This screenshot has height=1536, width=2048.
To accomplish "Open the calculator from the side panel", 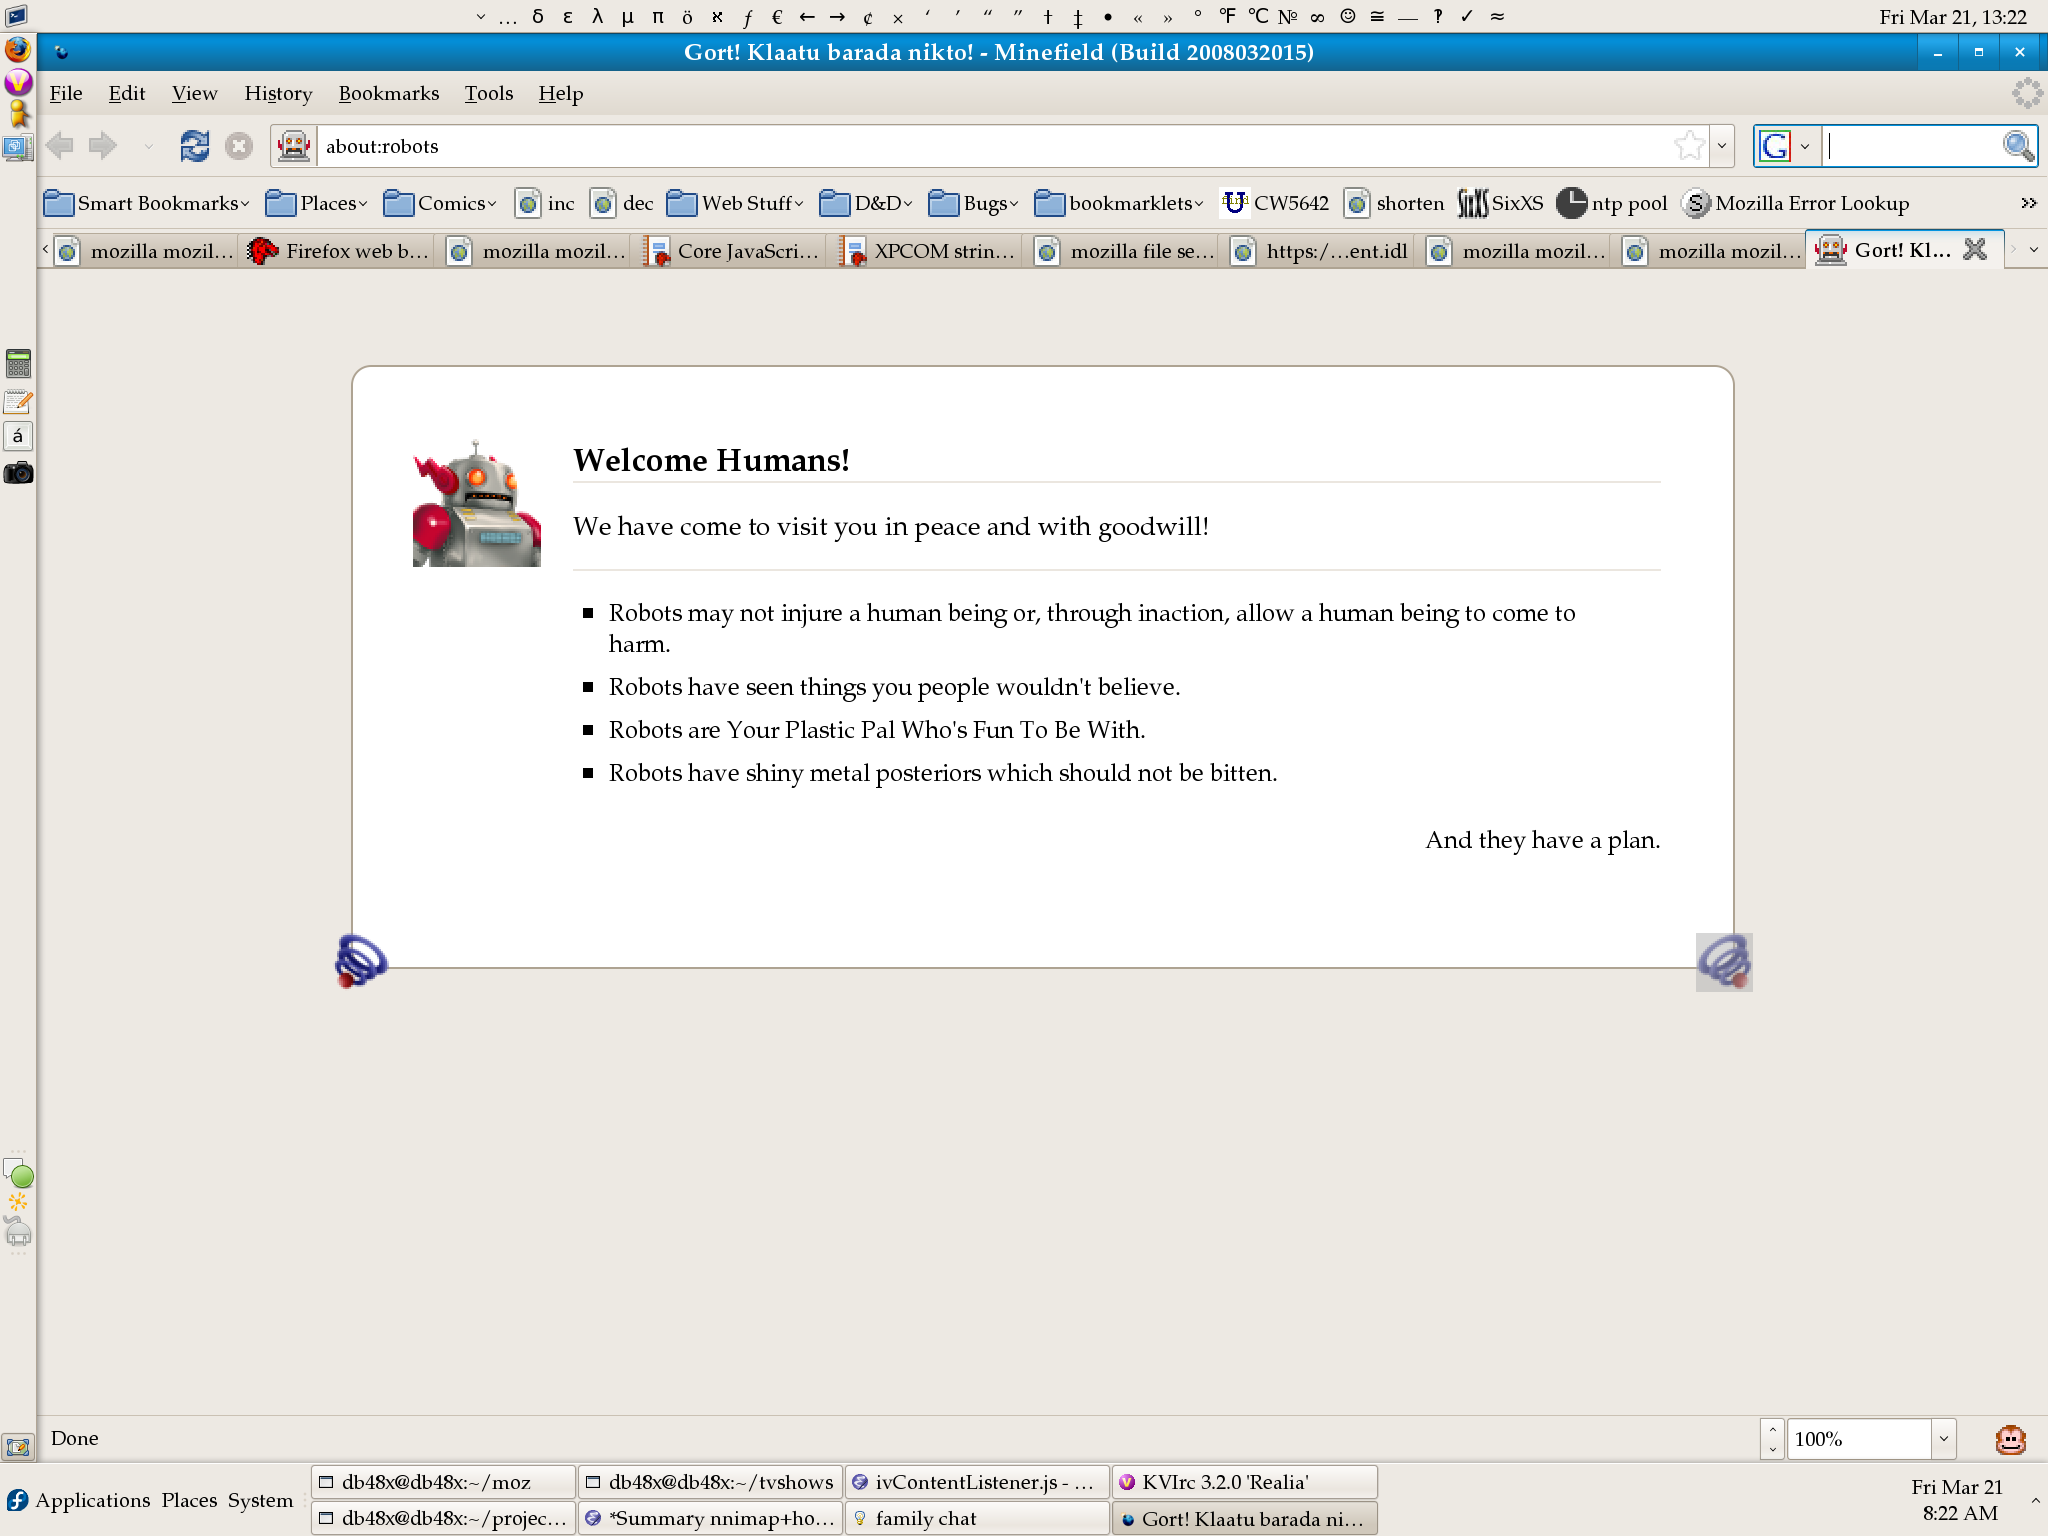I will 18,363.
